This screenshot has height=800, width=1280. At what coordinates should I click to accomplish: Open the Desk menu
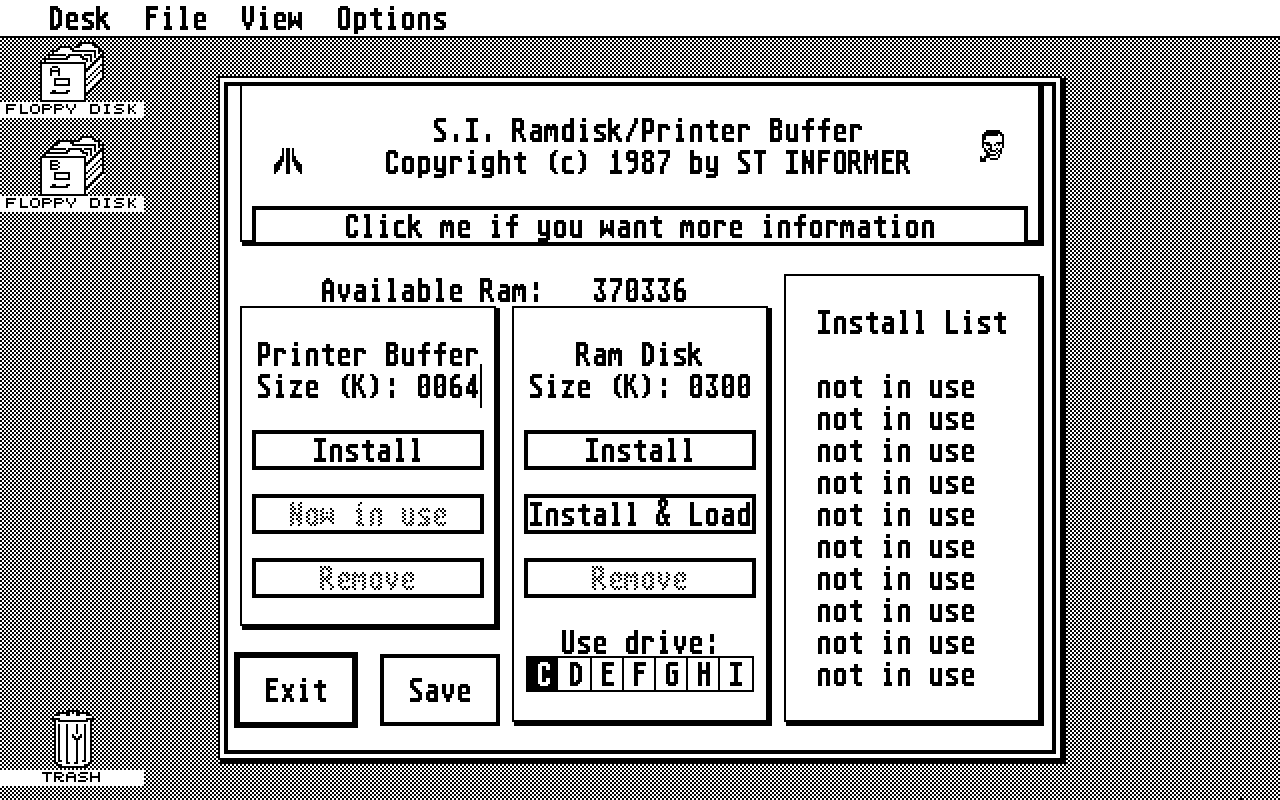(79, 18)
